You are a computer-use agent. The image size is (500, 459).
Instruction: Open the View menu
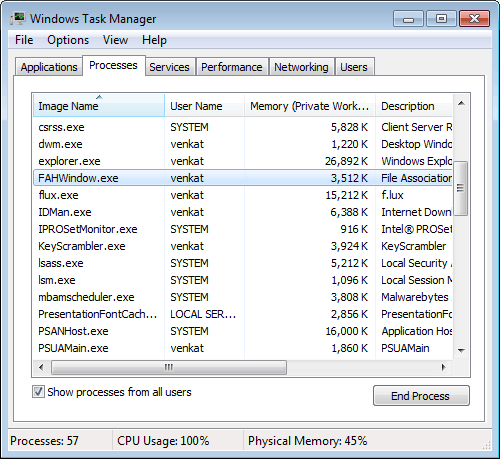point(115,40)
